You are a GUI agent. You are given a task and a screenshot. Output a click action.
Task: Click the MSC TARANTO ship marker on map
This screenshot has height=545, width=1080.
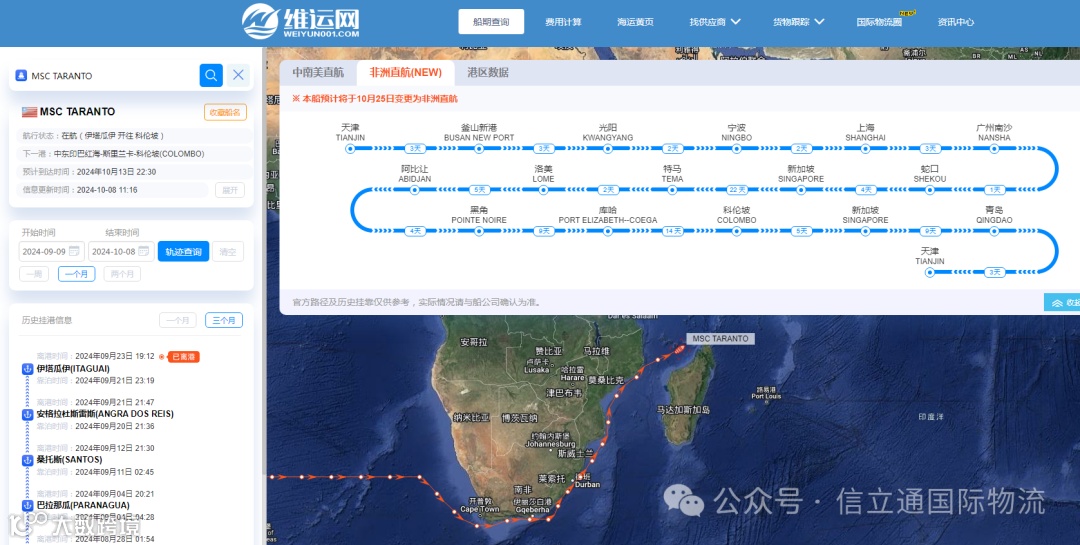(x=681, y=350)
